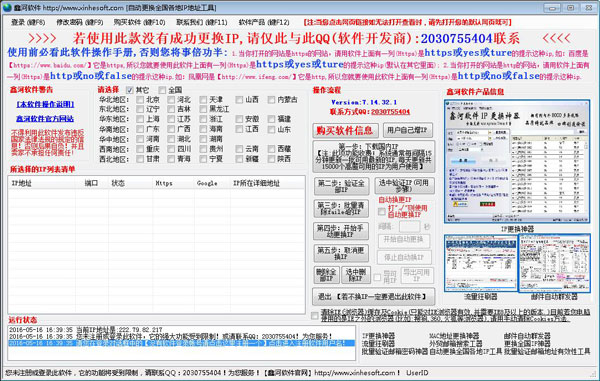600x381 pixels.
Task: Open the 邮件自动群发器 product thumbnail
Action: [554, 263]
